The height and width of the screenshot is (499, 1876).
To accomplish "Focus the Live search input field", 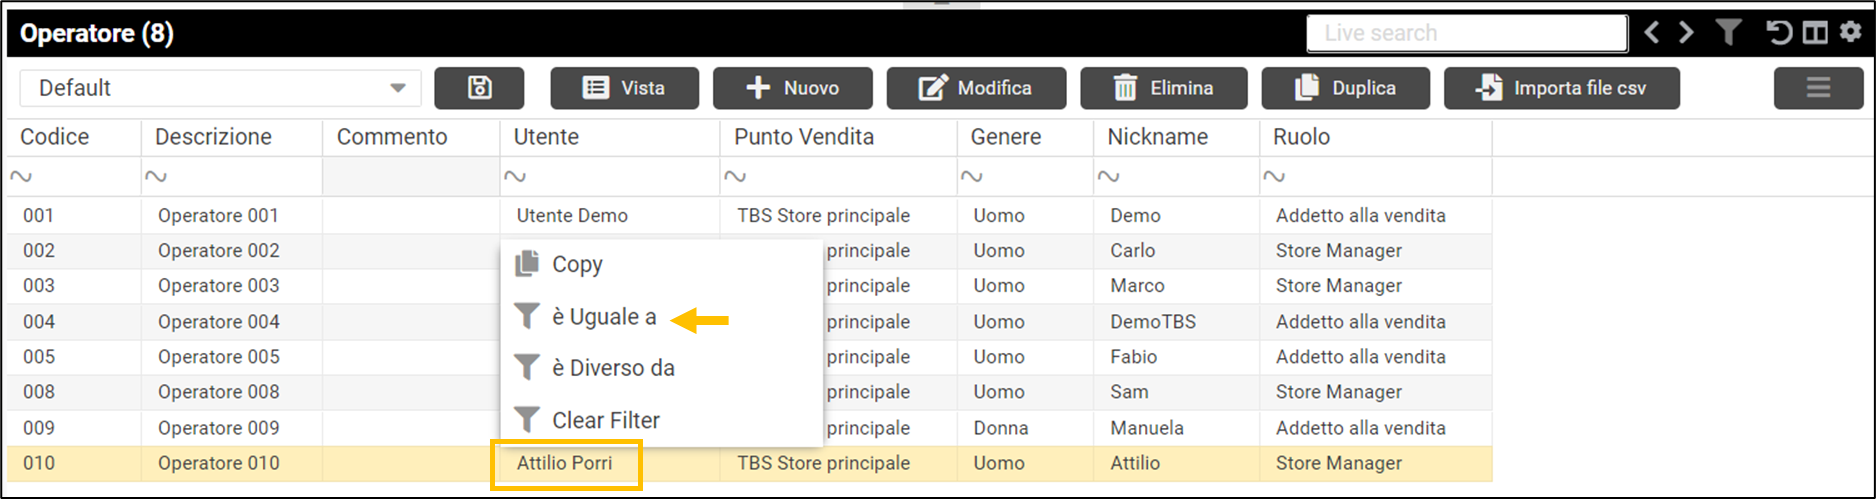I will tap(1466, 33).
